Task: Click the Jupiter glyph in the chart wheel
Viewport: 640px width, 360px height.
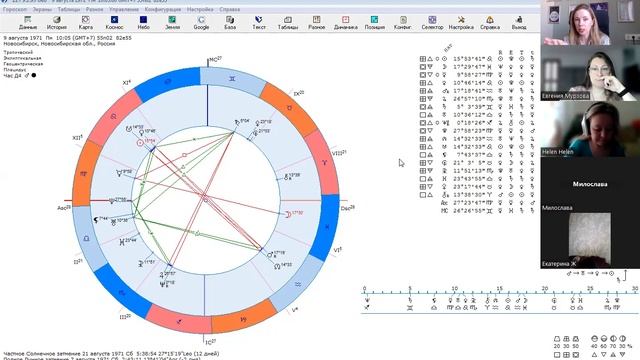Action: (162, 275)
